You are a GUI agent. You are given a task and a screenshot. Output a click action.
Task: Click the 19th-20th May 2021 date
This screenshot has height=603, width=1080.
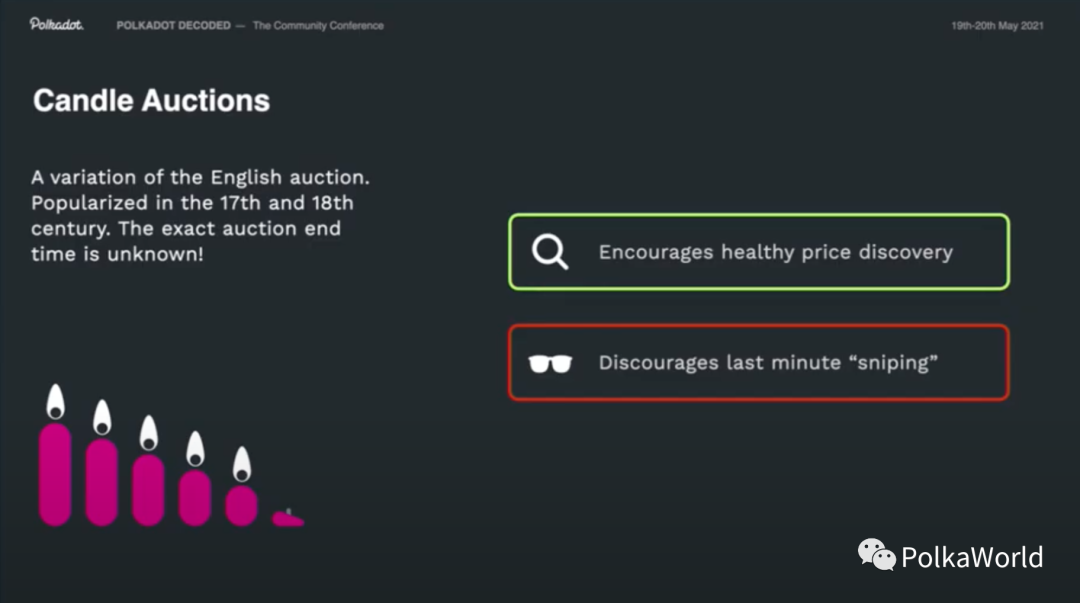(x=997, y=25)
